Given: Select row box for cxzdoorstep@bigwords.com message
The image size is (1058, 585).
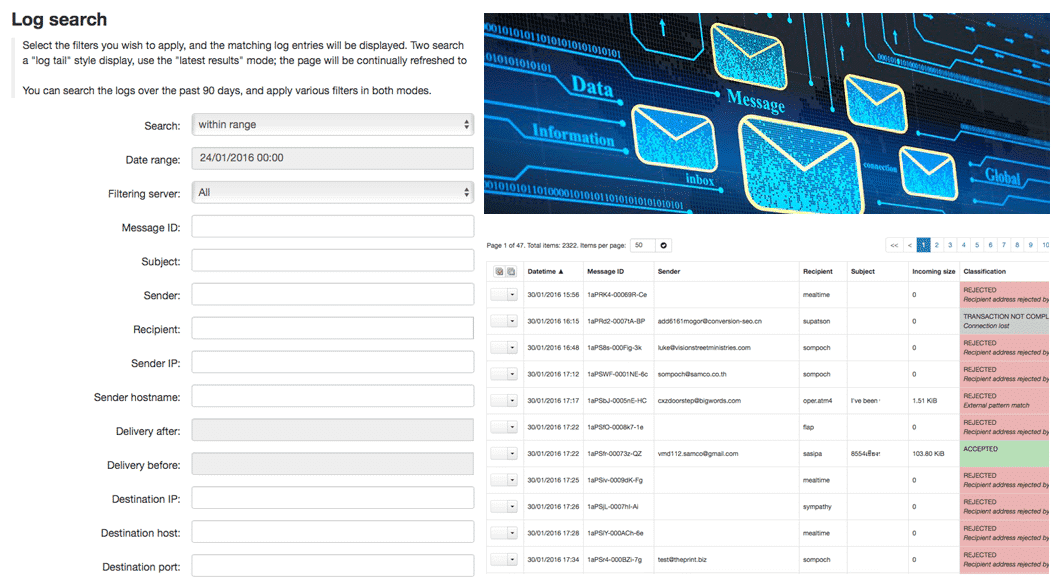Looking at the screenshot, I should (498, 401).
